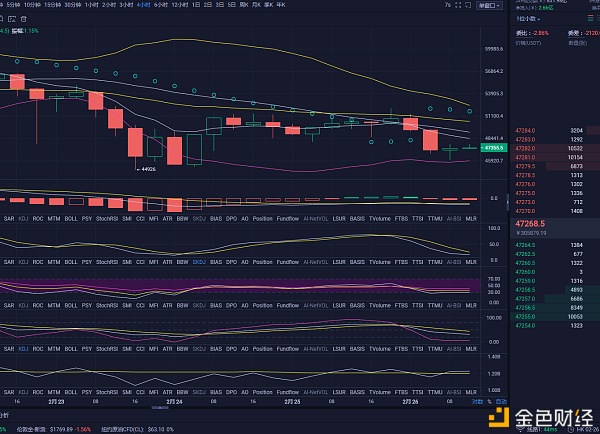
Task: Click ask price 47282.0 in order book
Action: [525, 148]
